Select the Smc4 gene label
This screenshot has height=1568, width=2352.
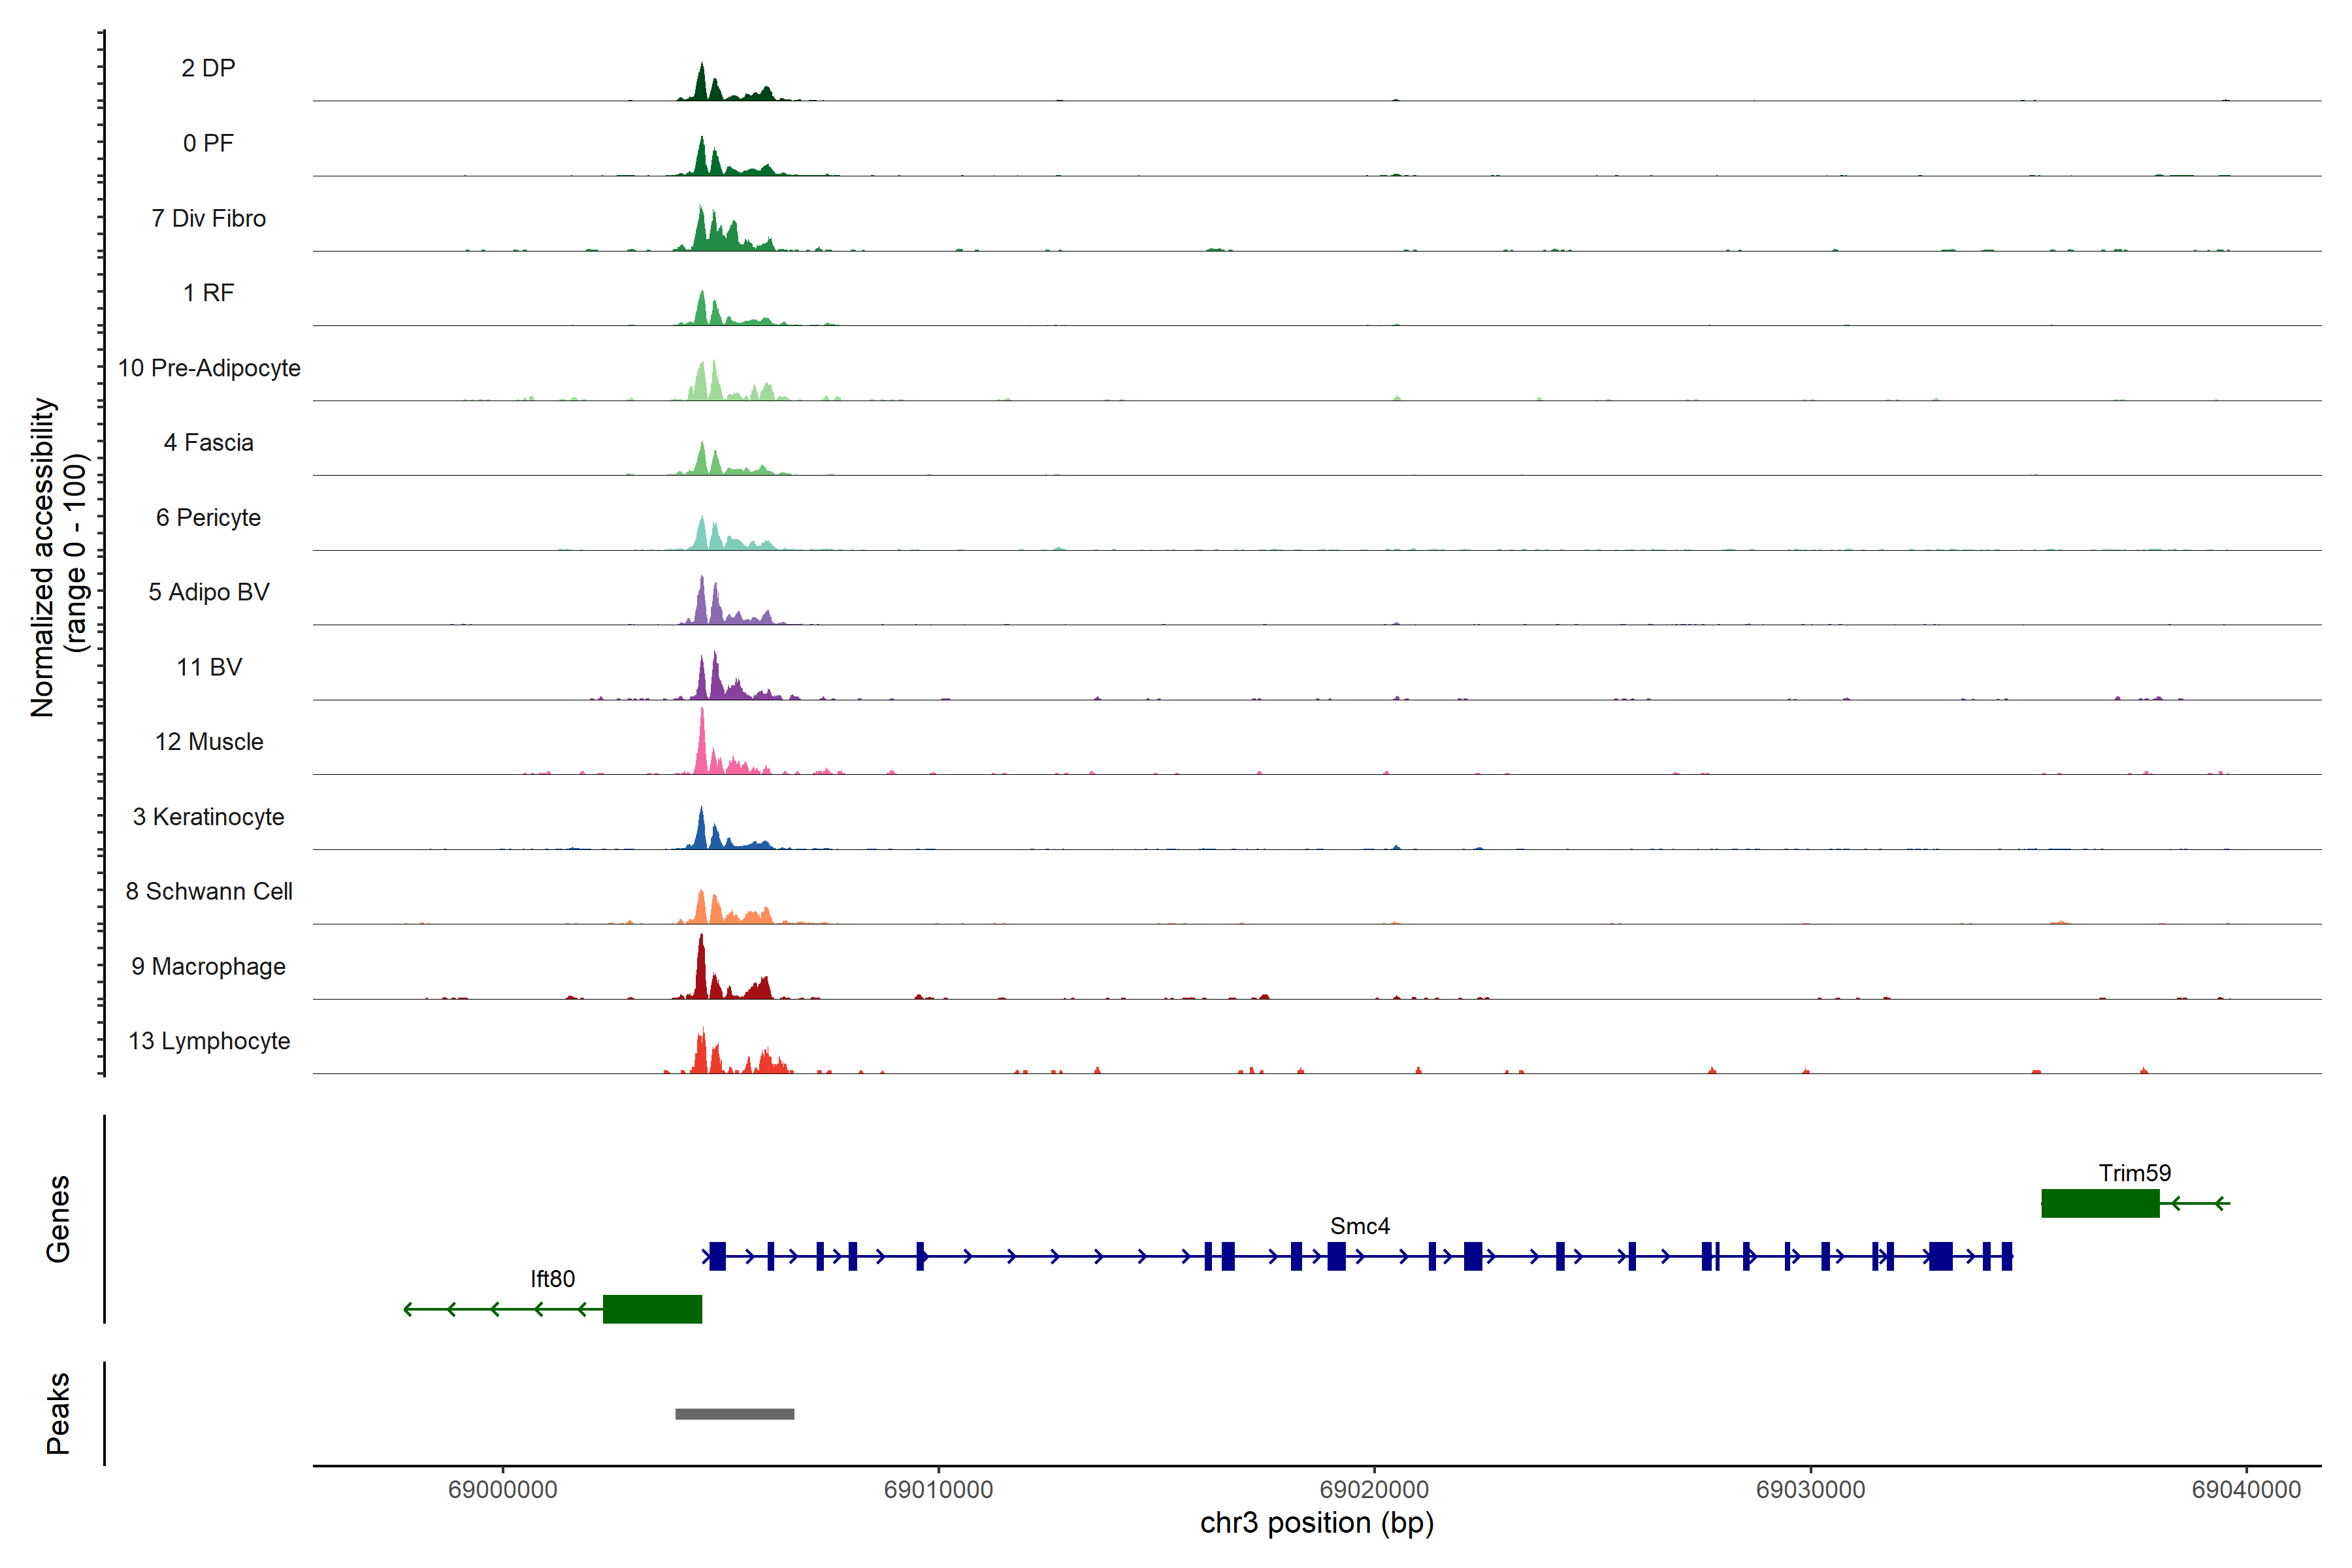coord(1359,1226)
